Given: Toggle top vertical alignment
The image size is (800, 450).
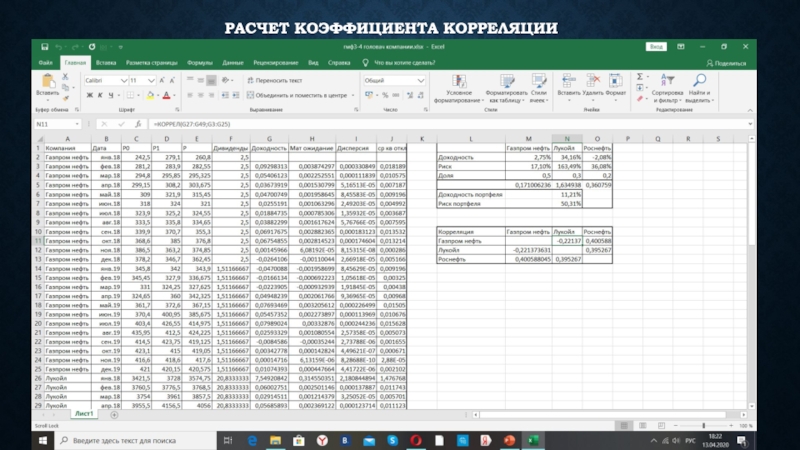Looking at the screenshot, I should coord(190,80).
